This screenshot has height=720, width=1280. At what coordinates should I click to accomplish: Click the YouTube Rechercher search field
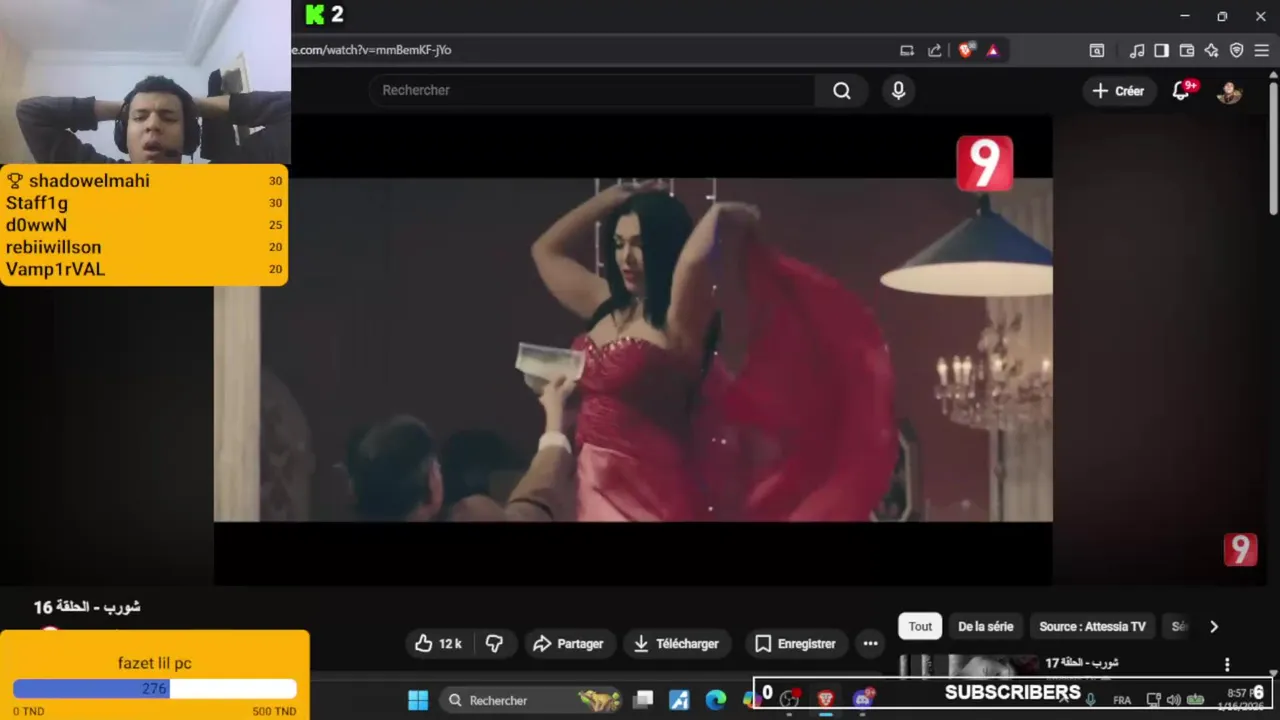(x=592, y=91)
